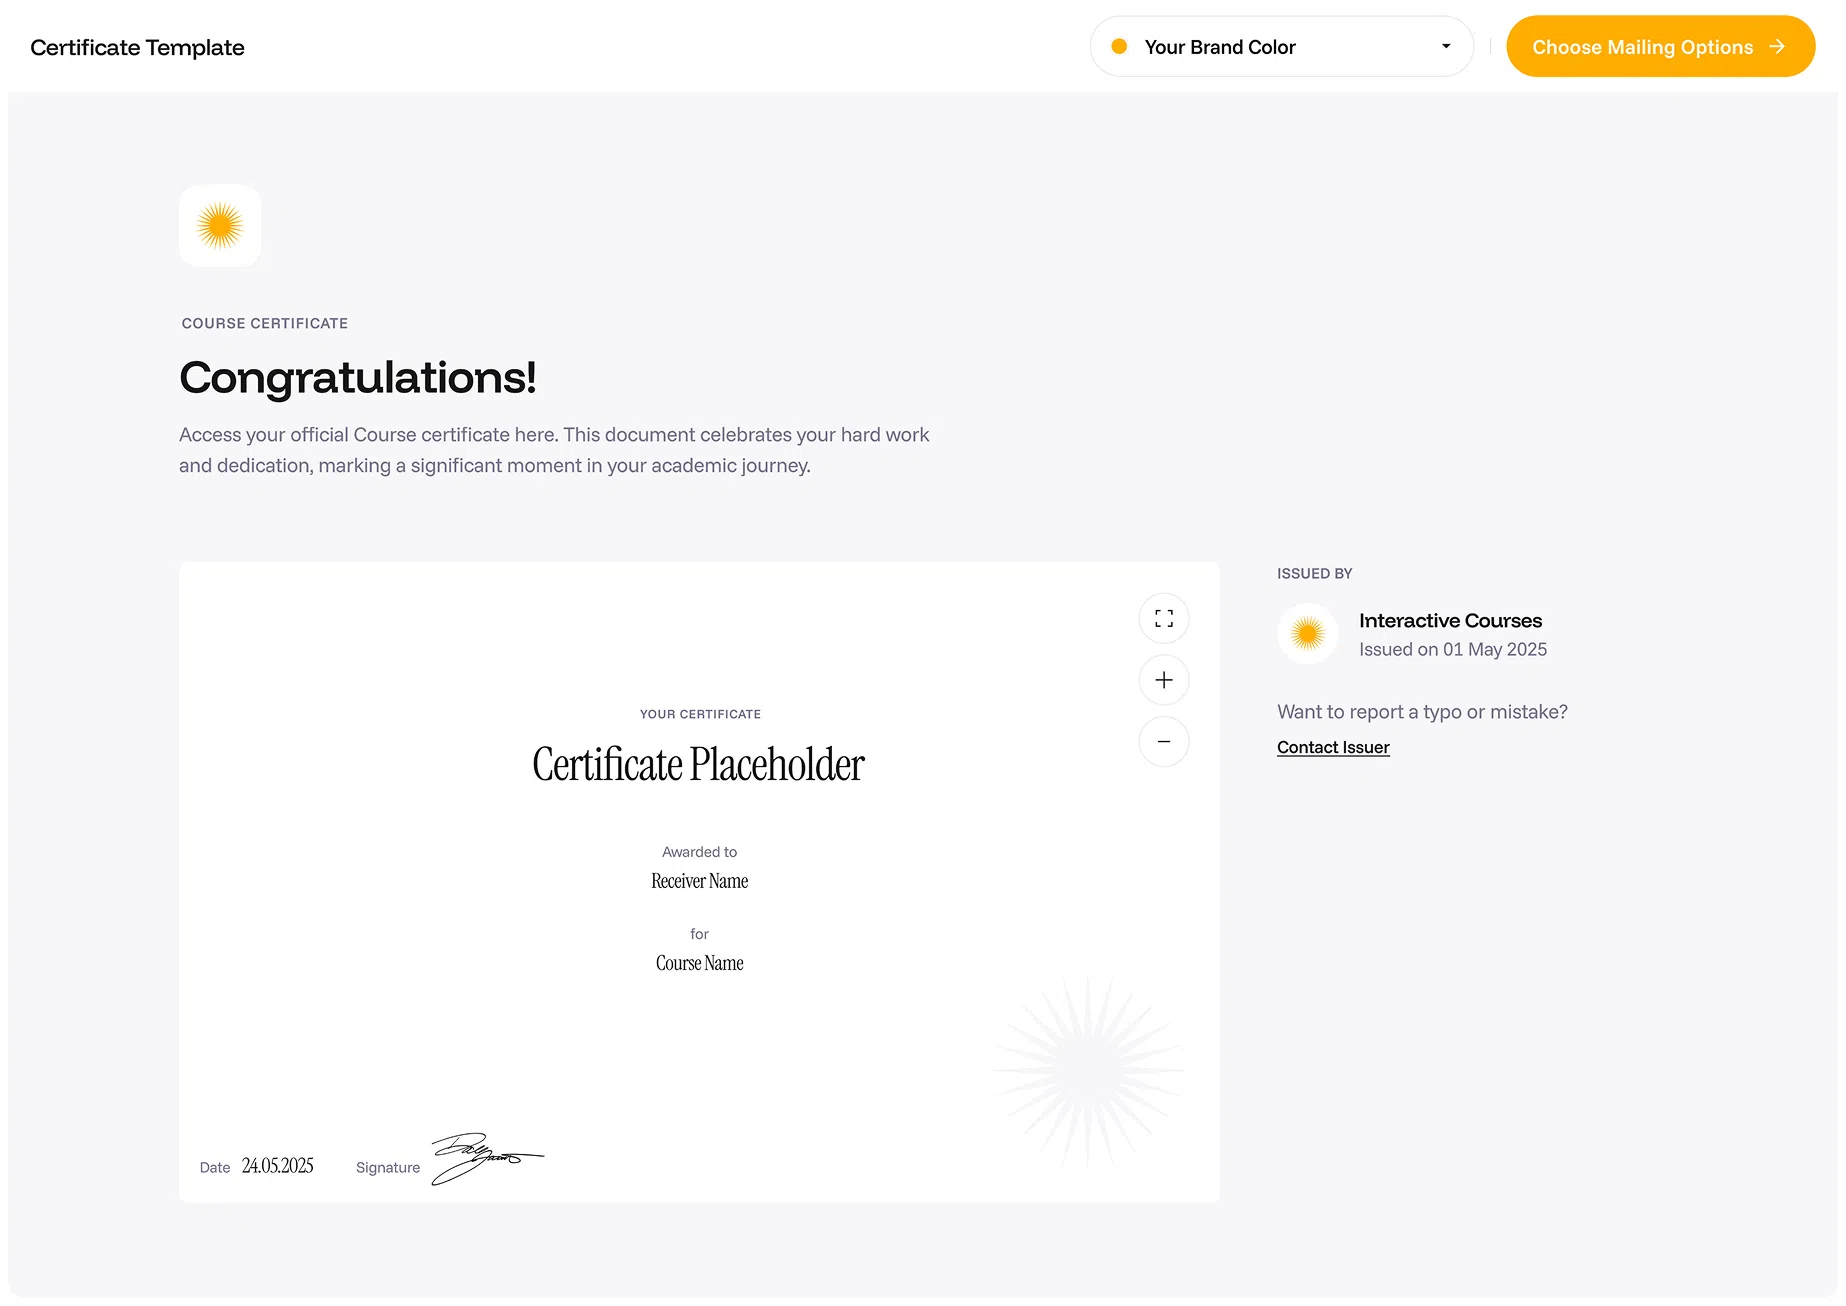Click the Issued on 01 May 2025 text
This screenshot has height=1306, width=1846.
(x=1452, y=650)
